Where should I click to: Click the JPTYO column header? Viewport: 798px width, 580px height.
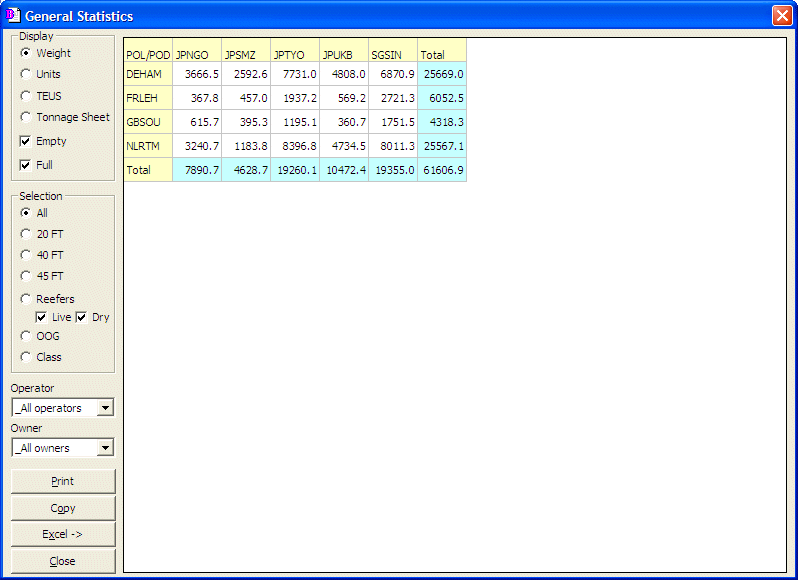pyautogui.click(x=294, y=55)
